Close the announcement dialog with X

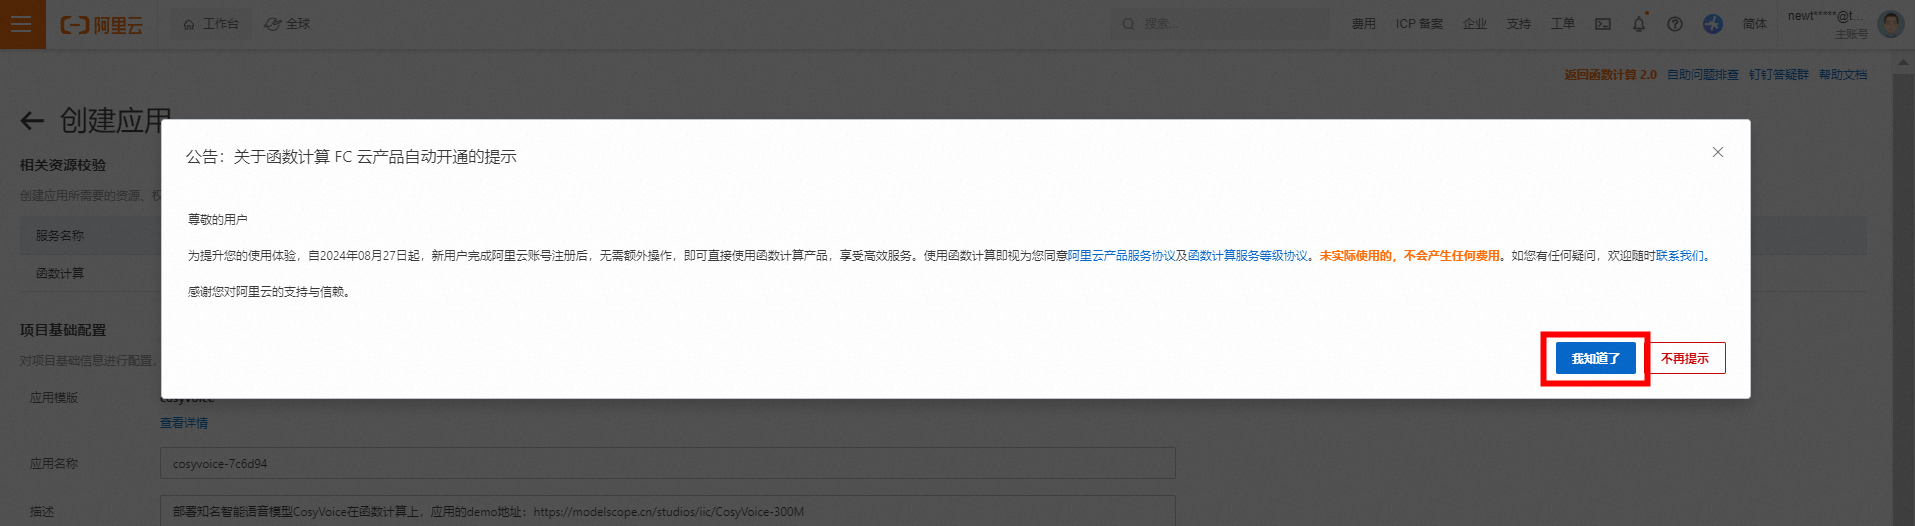tap(1718, 152)
